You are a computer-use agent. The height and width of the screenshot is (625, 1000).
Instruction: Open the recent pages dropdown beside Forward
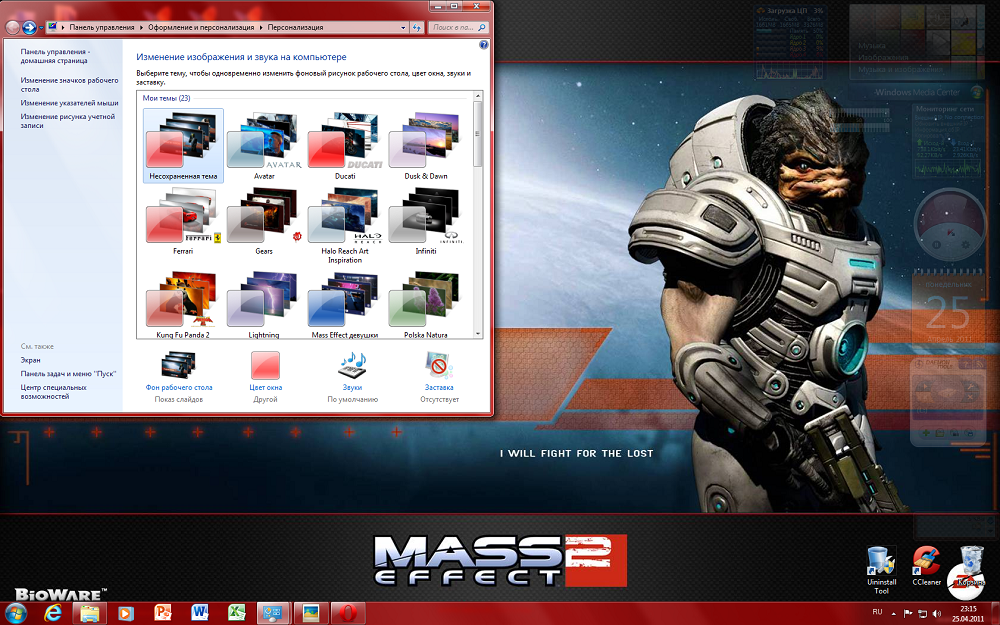click(41, 28)
